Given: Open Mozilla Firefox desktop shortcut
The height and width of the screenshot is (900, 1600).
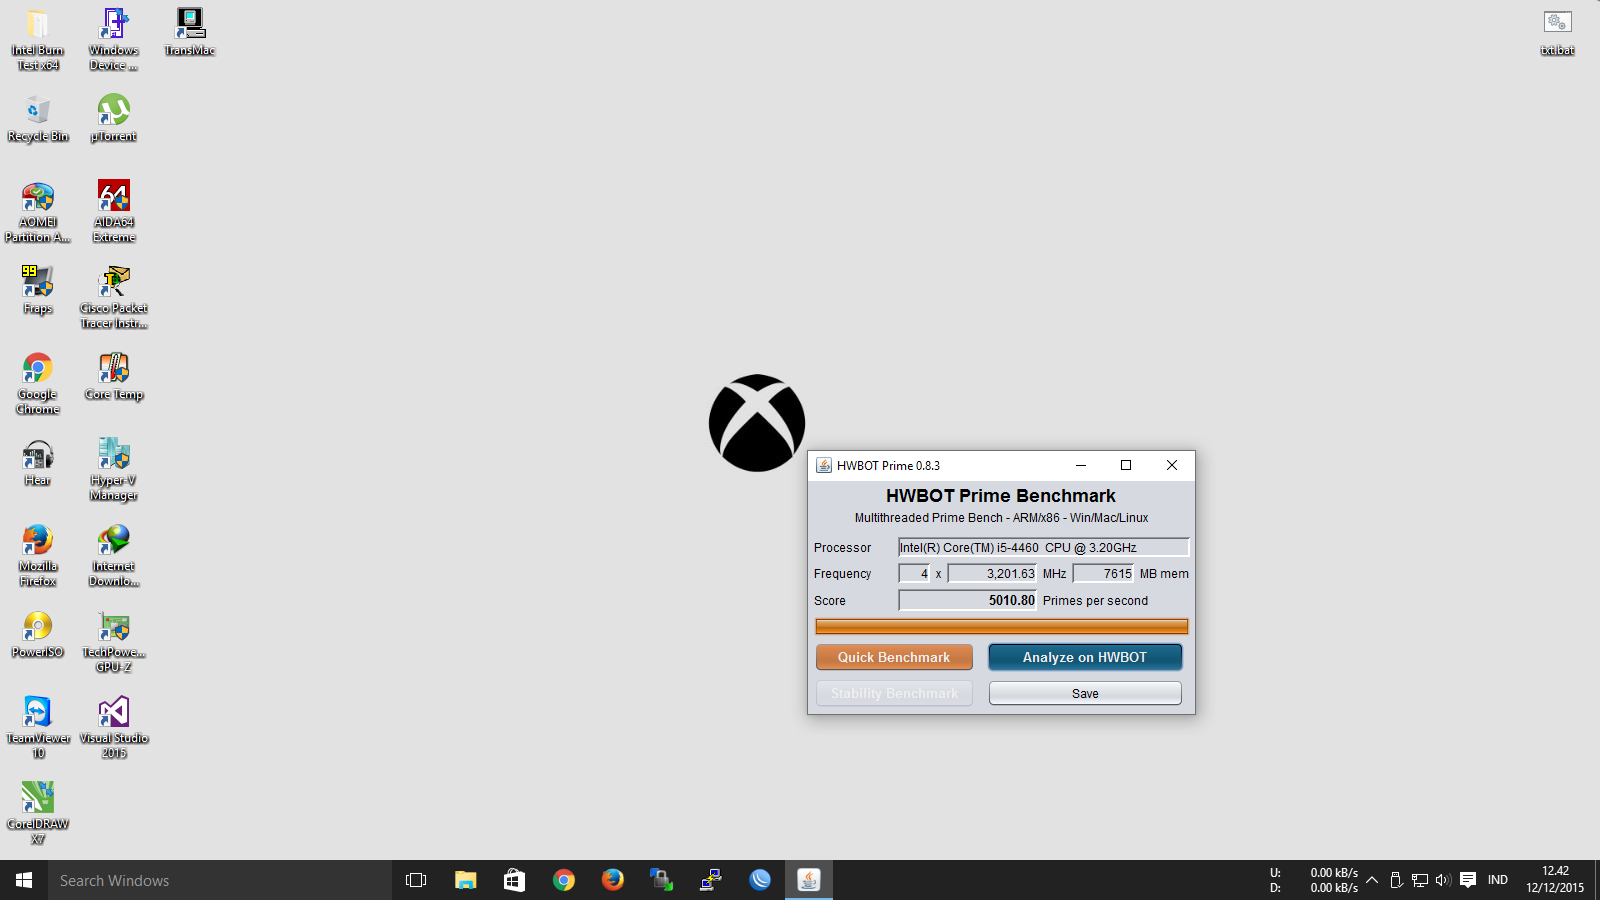Looking at the screenshot, I should [x=38, y=556].
